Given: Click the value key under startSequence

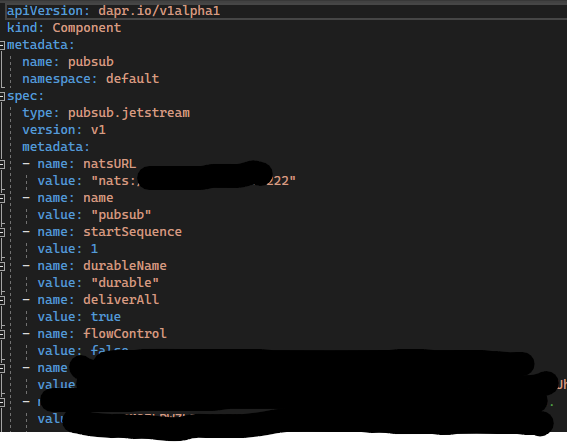Looking at the screenshot, I should 60,249.
